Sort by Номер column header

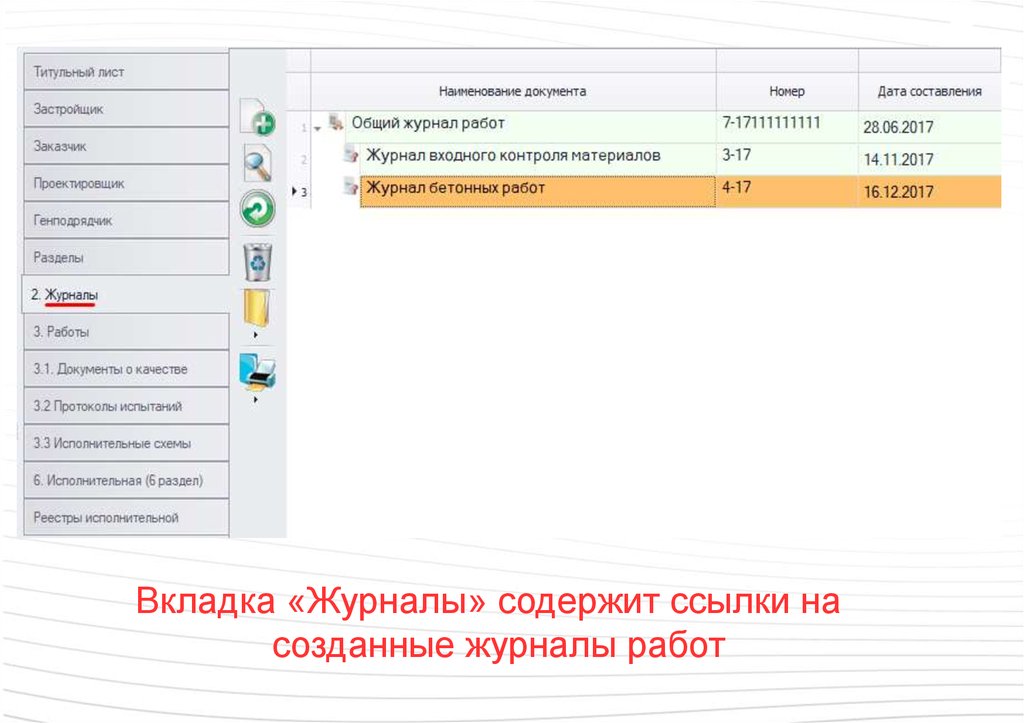(x=787, y=91)
